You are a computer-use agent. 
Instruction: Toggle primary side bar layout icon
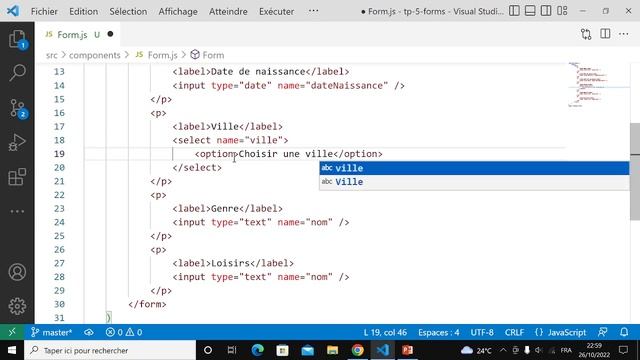click(514, 11)
